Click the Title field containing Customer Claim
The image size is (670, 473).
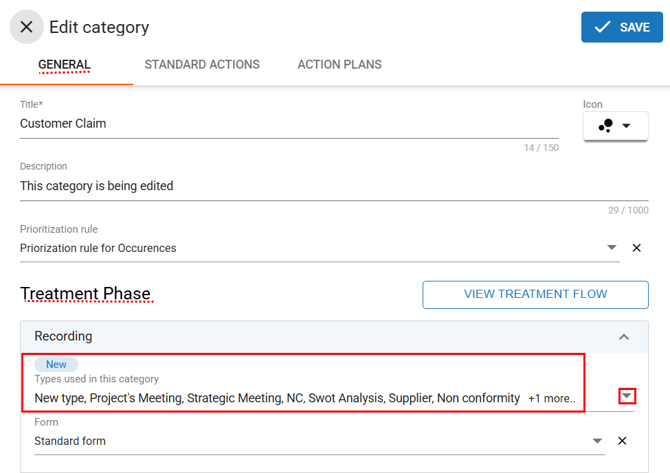pos(288,124)
